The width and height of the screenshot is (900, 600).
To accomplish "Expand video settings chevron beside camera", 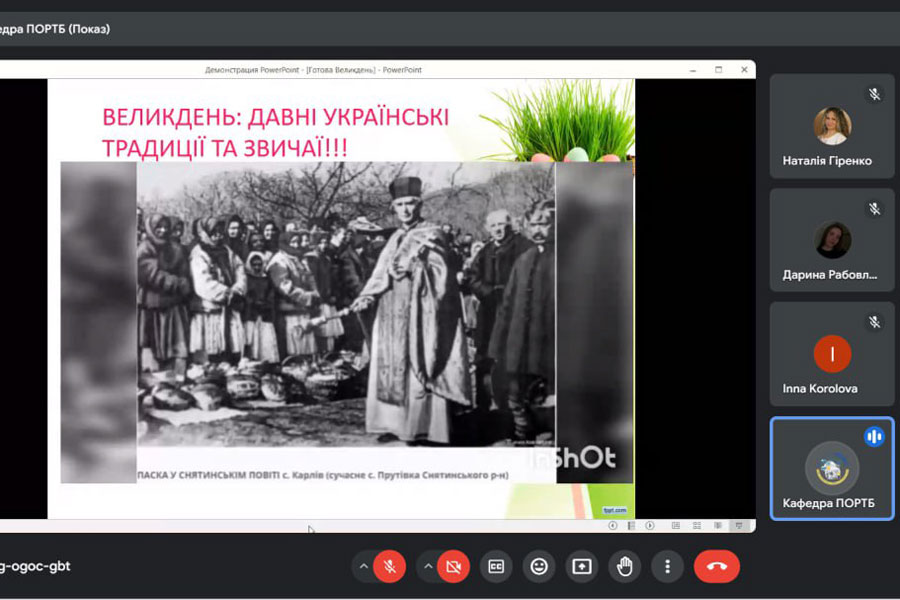I will (x=427, y=567).
